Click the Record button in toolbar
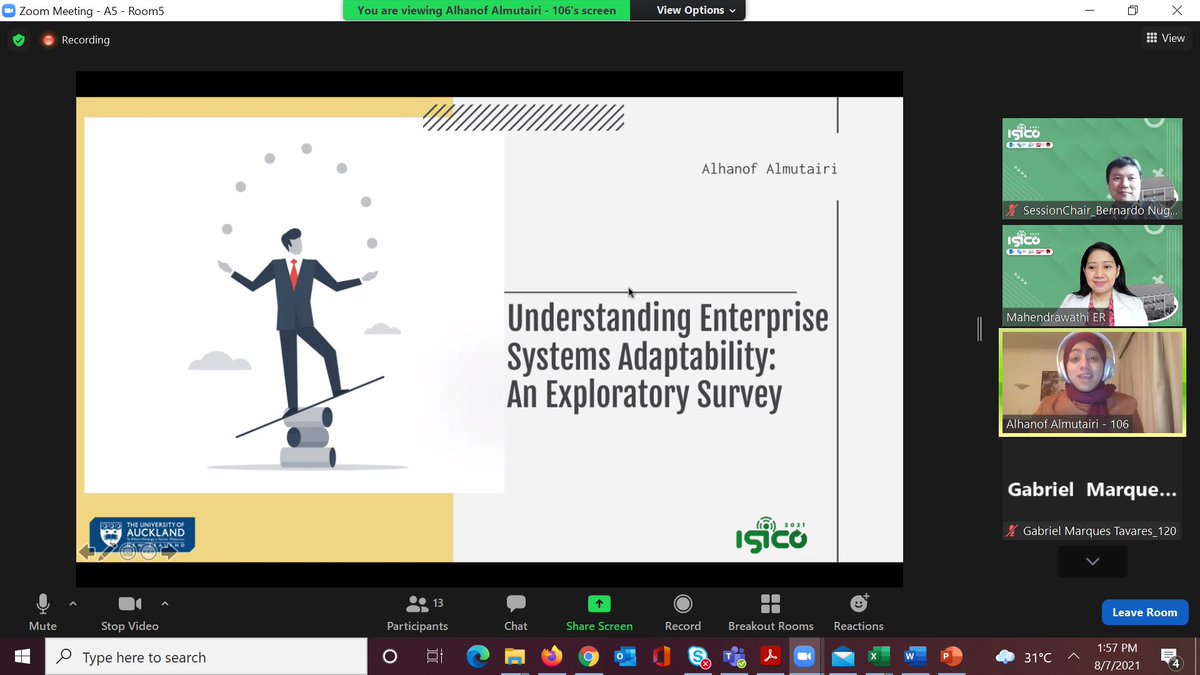This screenshot has height=675, width=1200. [683, 612]
